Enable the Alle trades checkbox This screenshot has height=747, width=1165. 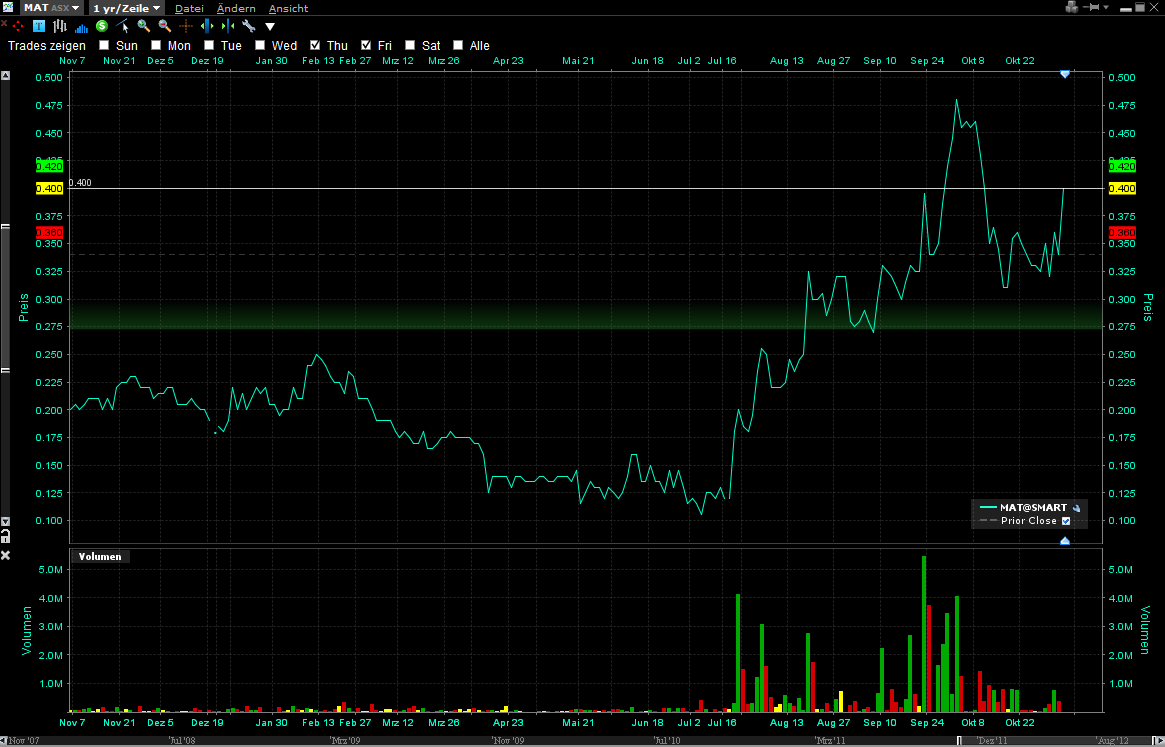[458, 45]
